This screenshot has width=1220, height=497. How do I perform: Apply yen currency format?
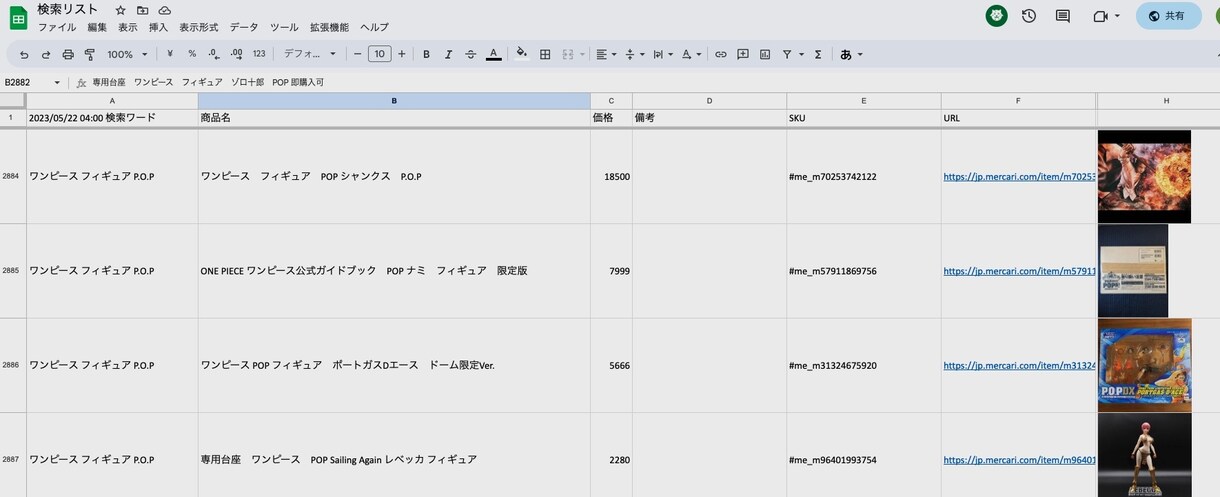(x=170, y=54)
